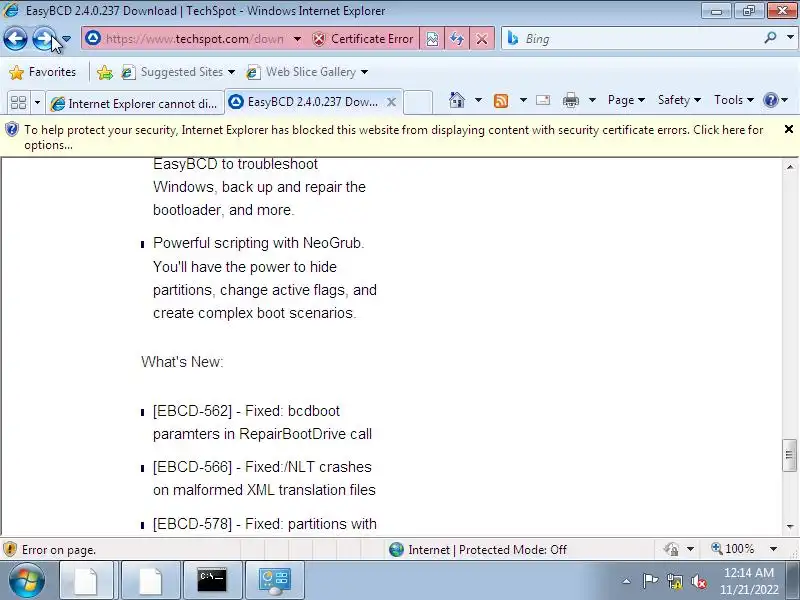Click the 100% zoom level button
The width and height of the screenshot is (800, 600).
(x=733, y=549)
